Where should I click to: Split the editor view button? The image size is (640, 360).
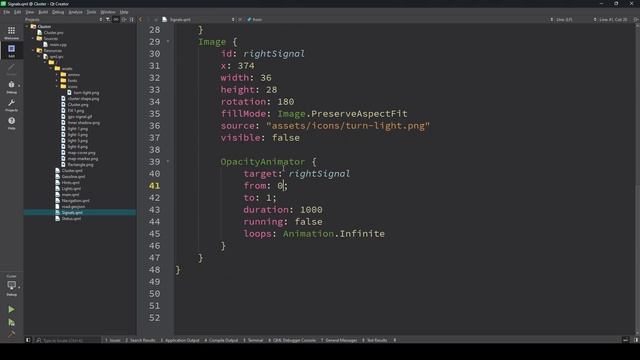point(636,19)
